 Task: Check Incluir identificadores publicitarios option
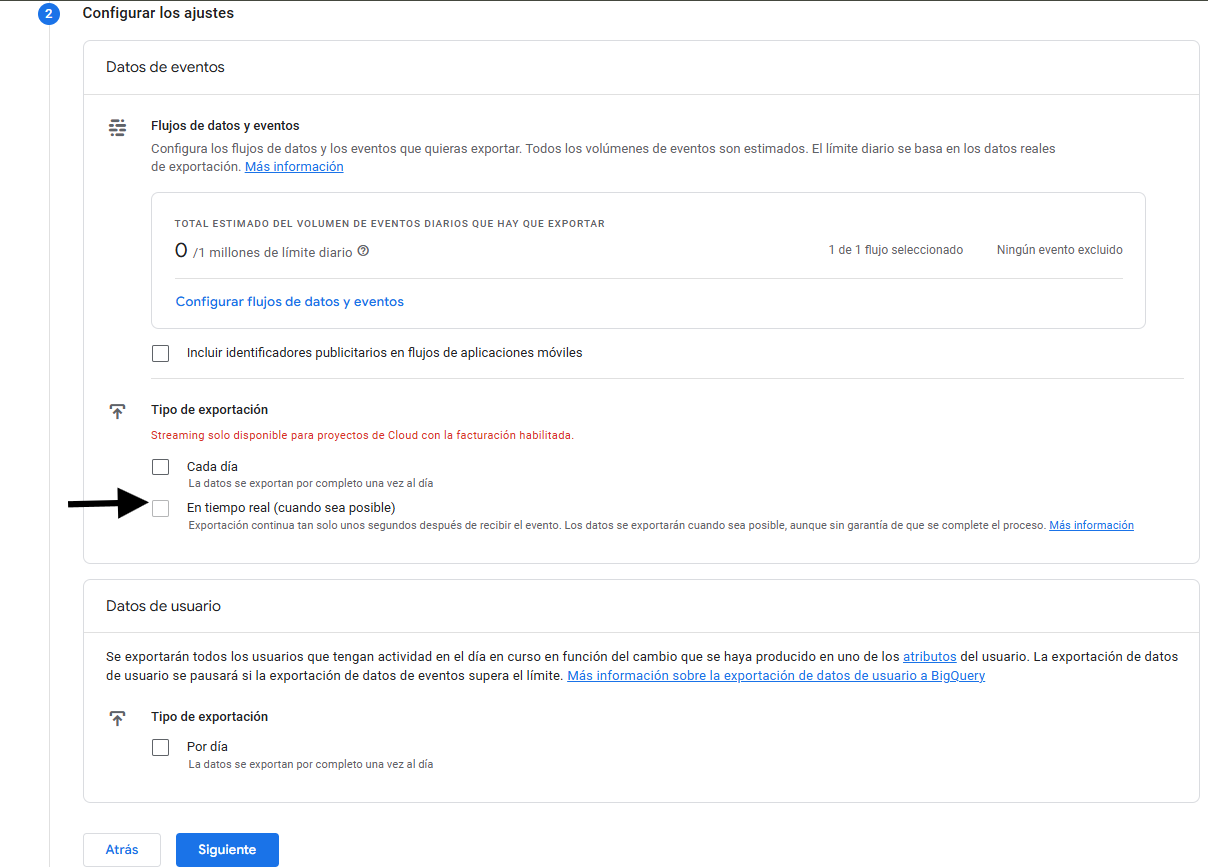point(160,353)
